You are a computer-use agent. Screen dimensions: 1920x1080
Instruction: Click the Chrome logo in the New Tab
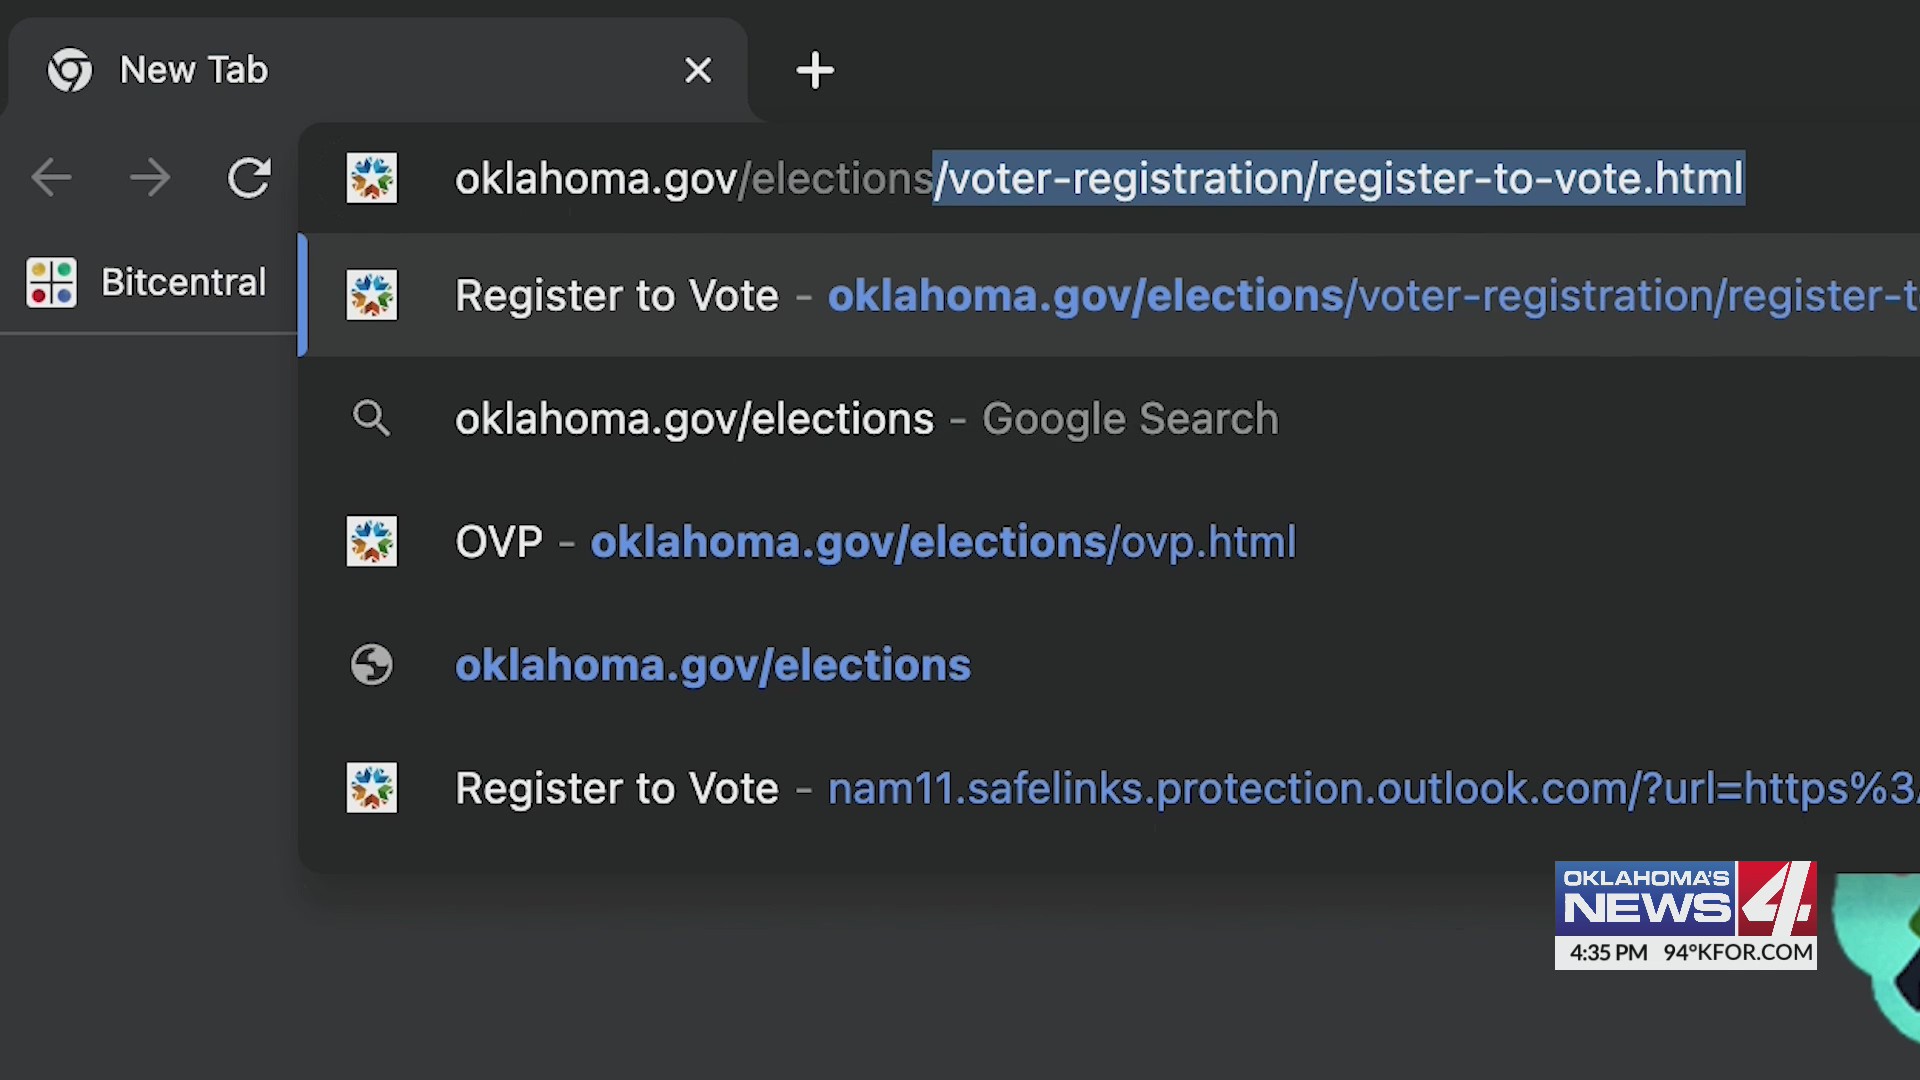(68, 70)
